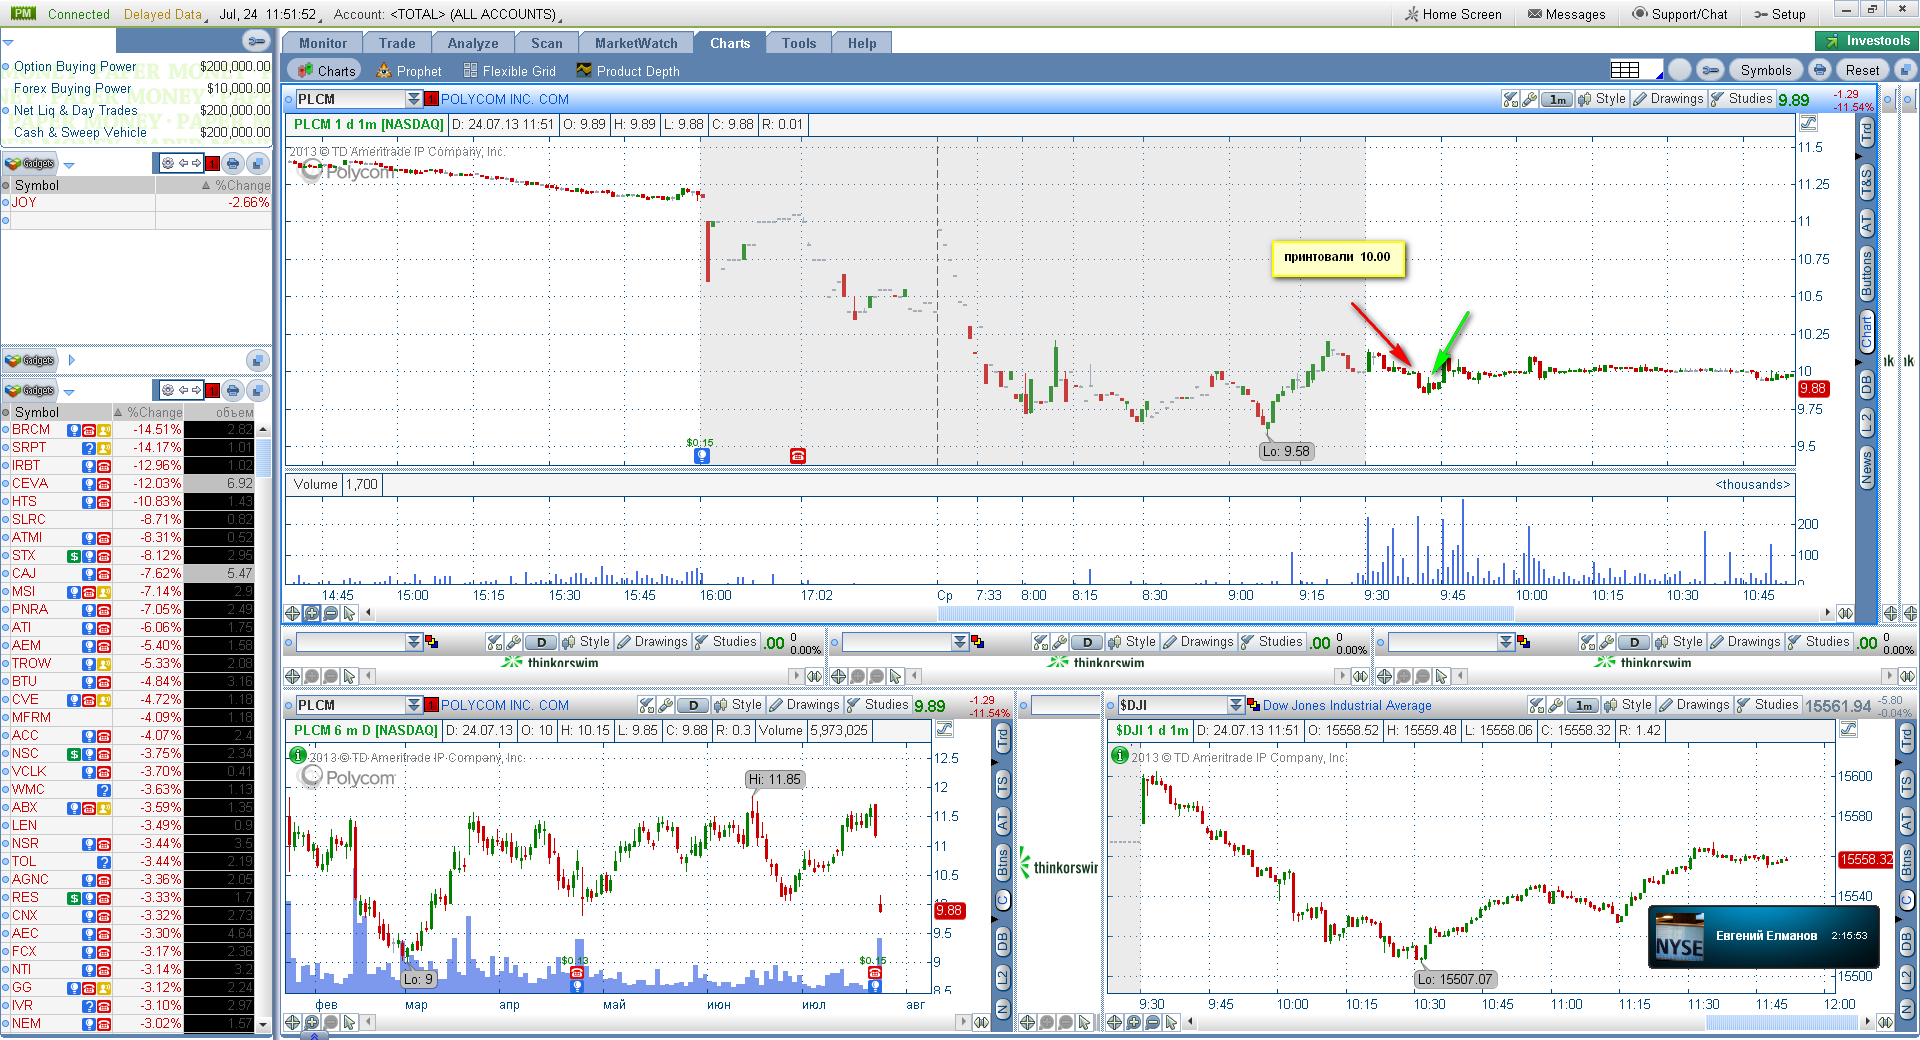Toggle the T&S side panel on the top chart

coord(1866,183)
